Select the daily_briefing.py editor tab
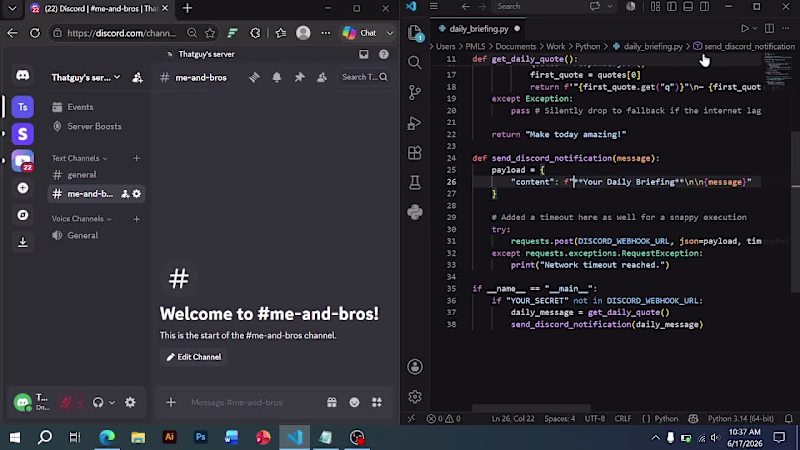The image size is (800, 450). [479, 29]
